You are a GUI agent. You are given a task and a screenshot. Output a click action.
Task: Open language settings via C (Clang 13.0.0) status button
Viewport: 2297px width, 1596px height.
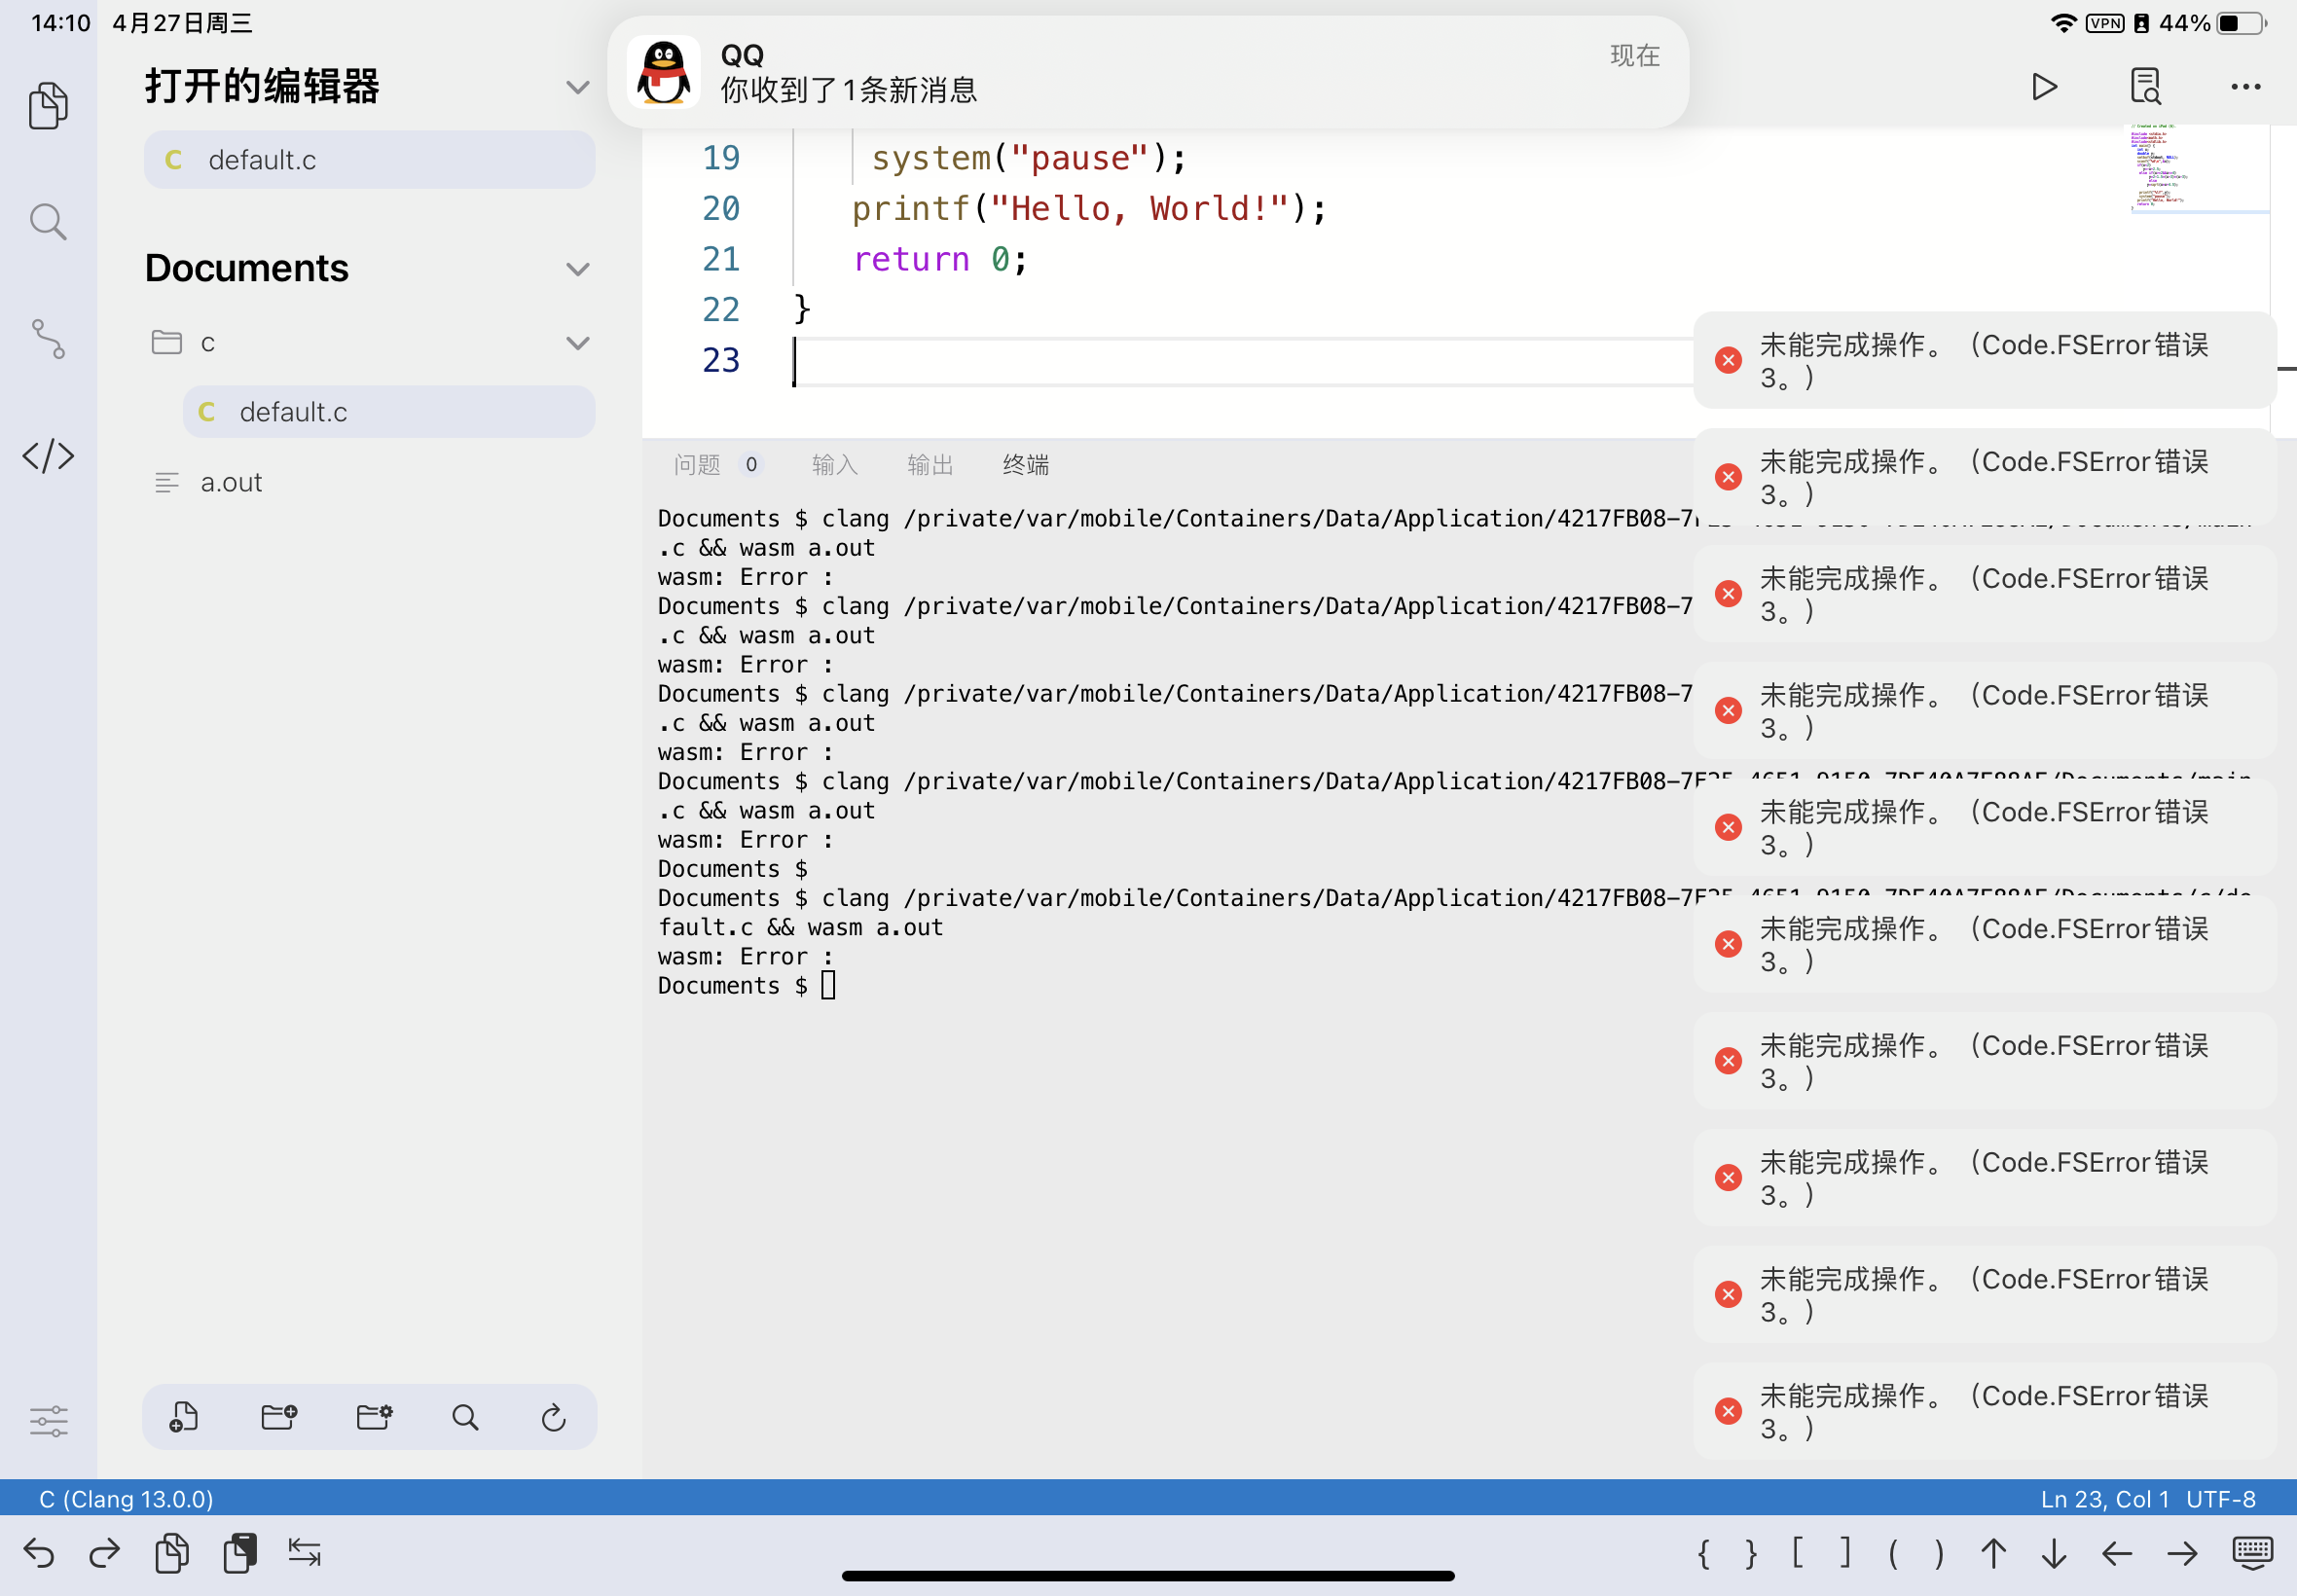pyautogui.click(x=125, y=1499)
